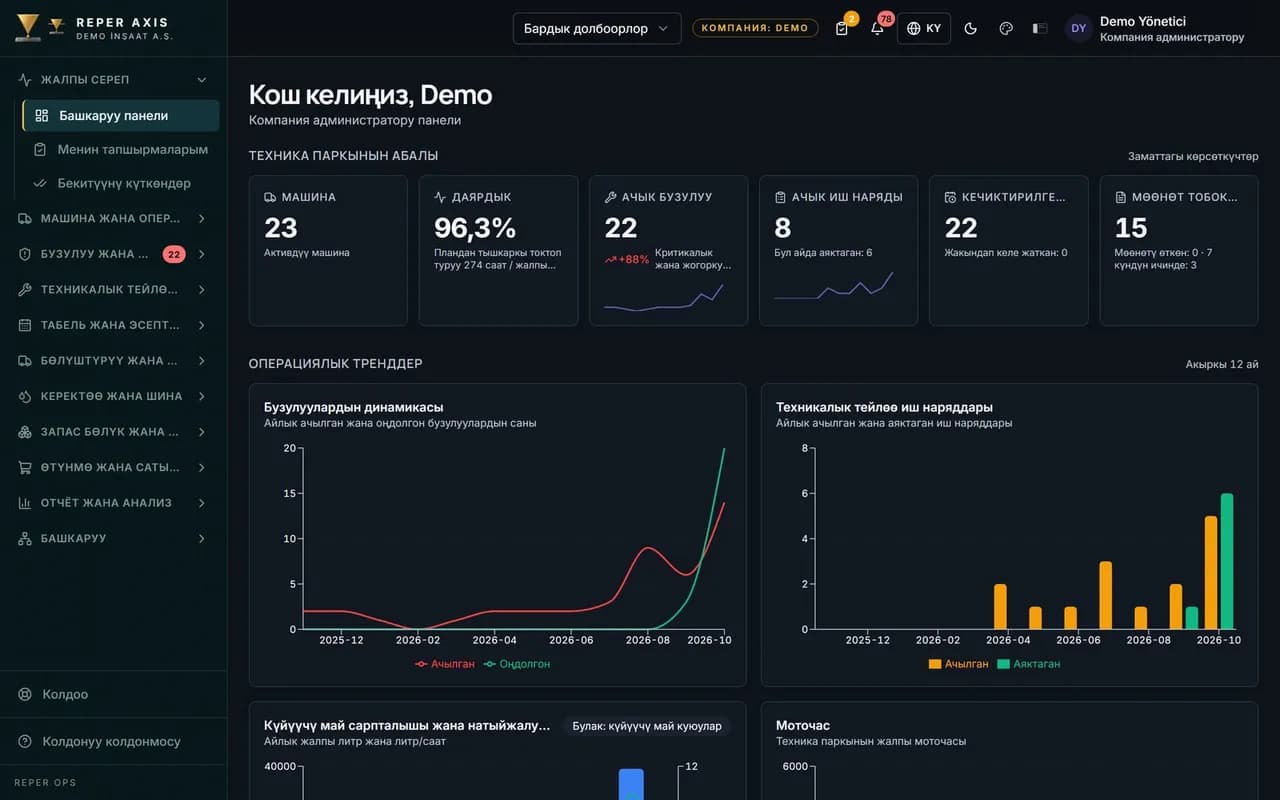Open the ОТЧЁТ ЖАНА АНАЛИЗ menu label
This screenshot has width=1280, height=800.
(106, 503)
